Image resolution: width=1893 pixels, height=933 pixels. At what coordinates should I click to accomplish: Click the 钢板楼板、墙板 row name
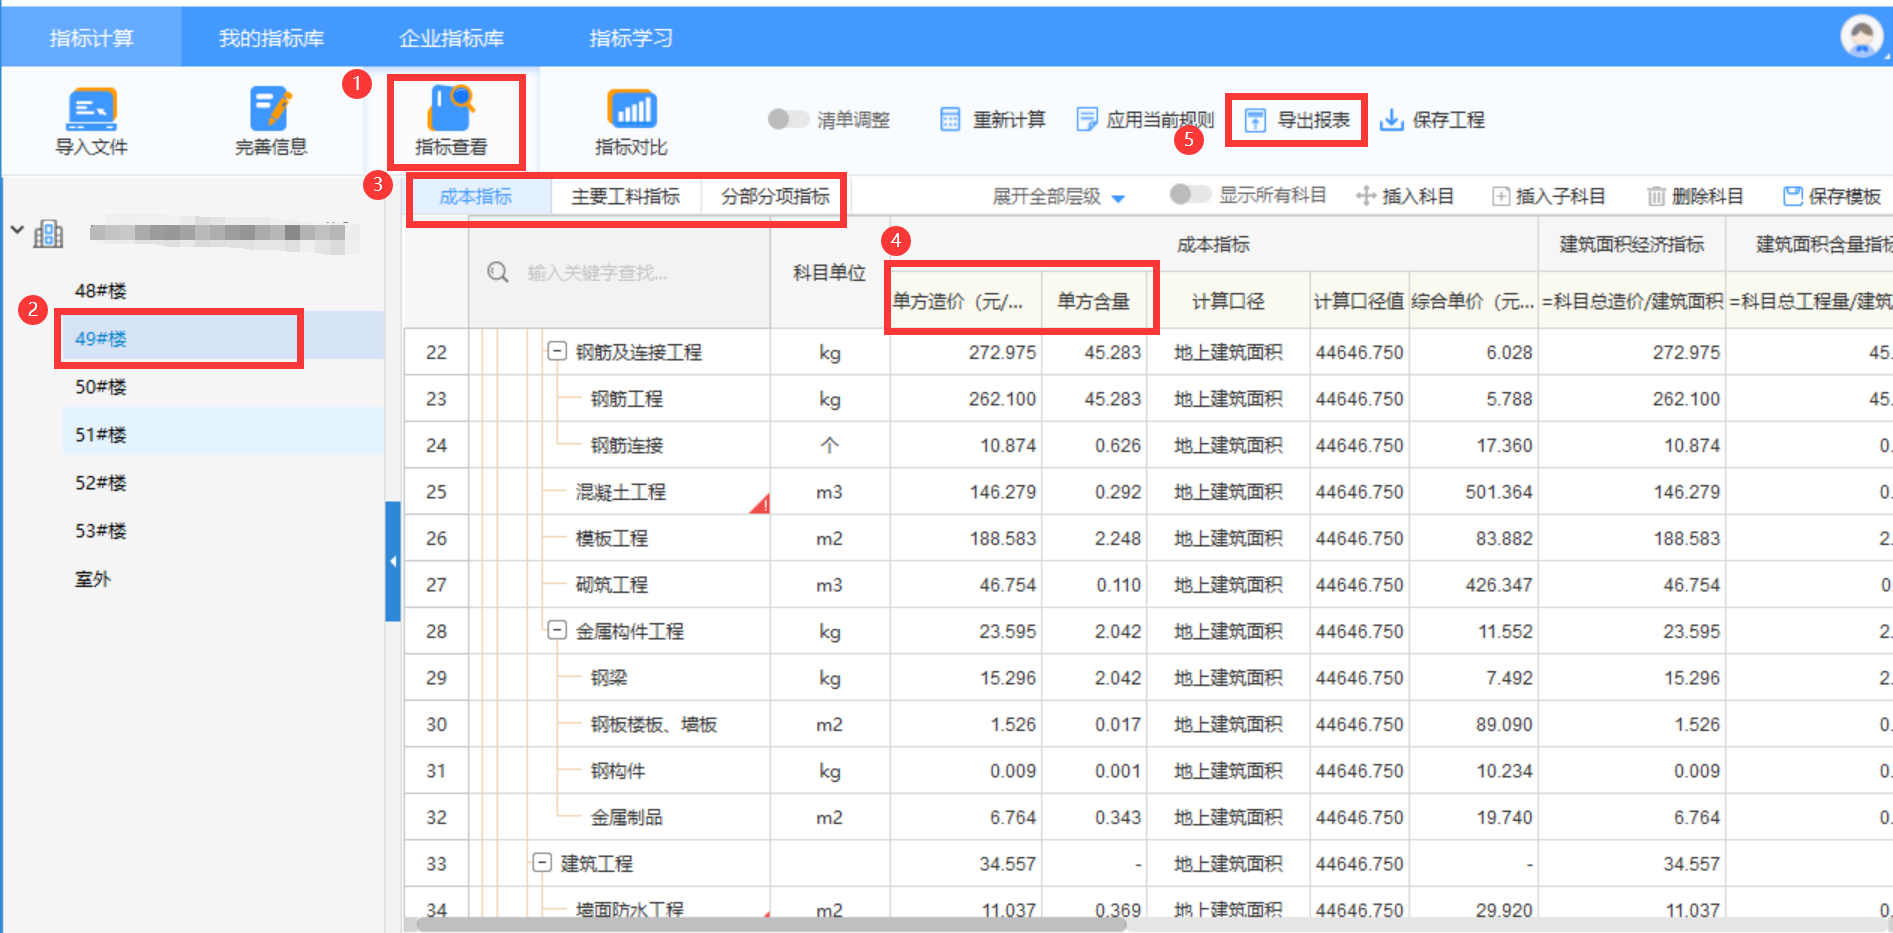[x=654, y=724]
